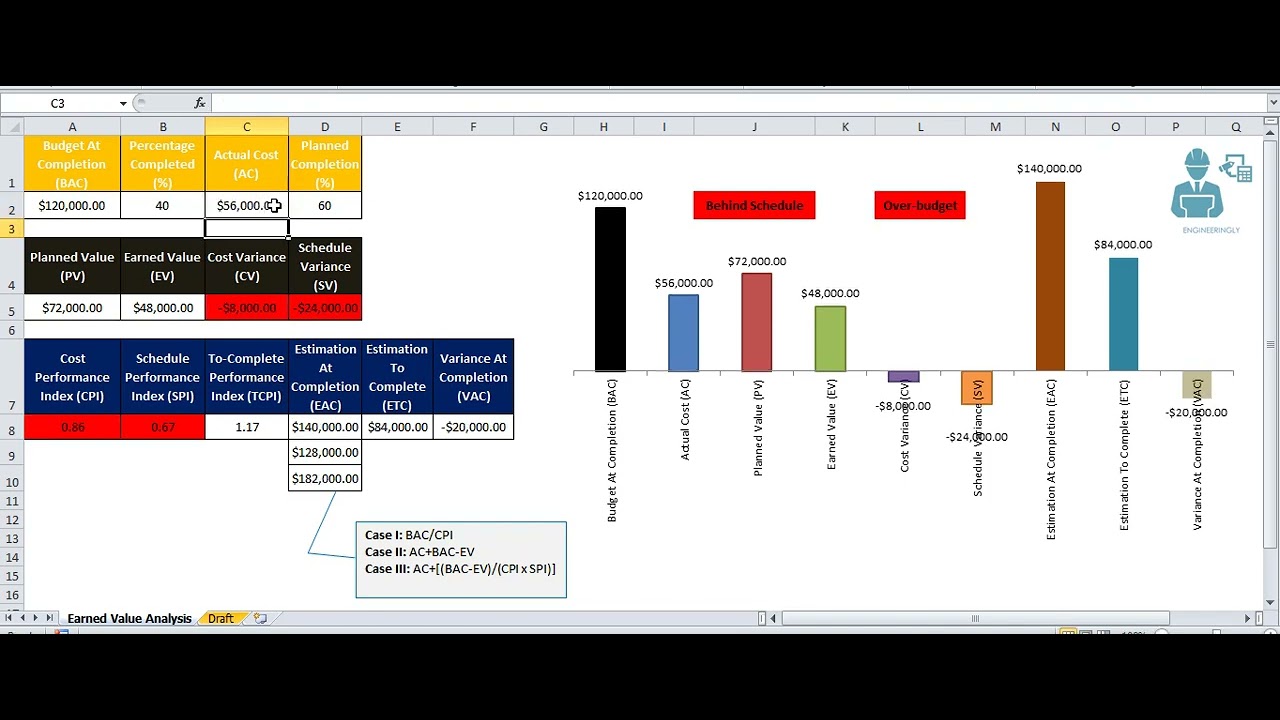This screenshot has width=1280, height=720.
Task: Select Planned Value cell $72,000.00
Action: click(72, 308)
